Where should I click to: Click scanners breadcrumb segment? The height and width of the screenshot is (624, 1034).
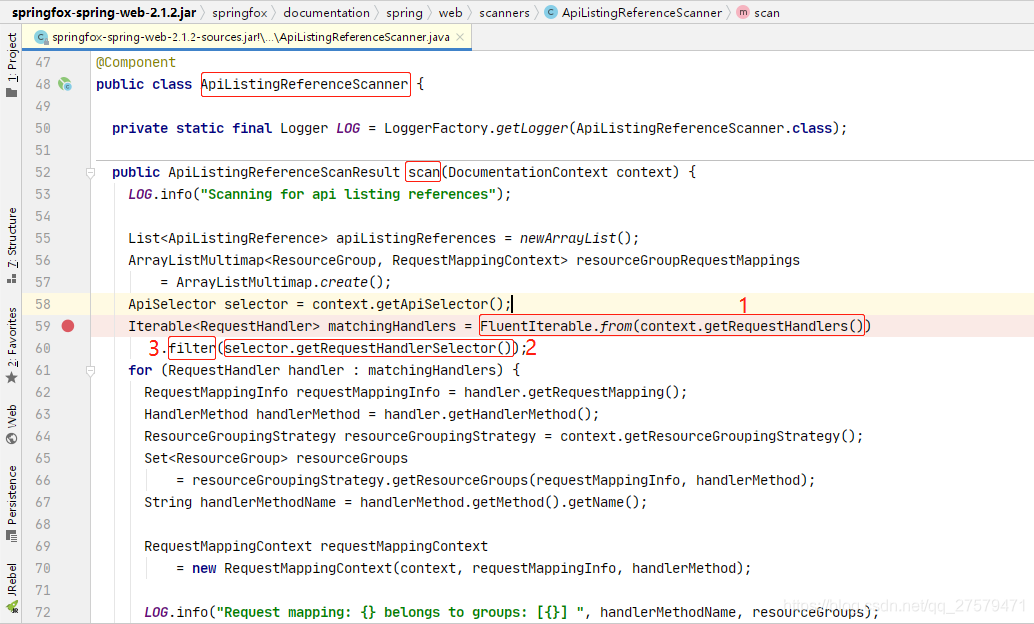[x=504, y=13]
